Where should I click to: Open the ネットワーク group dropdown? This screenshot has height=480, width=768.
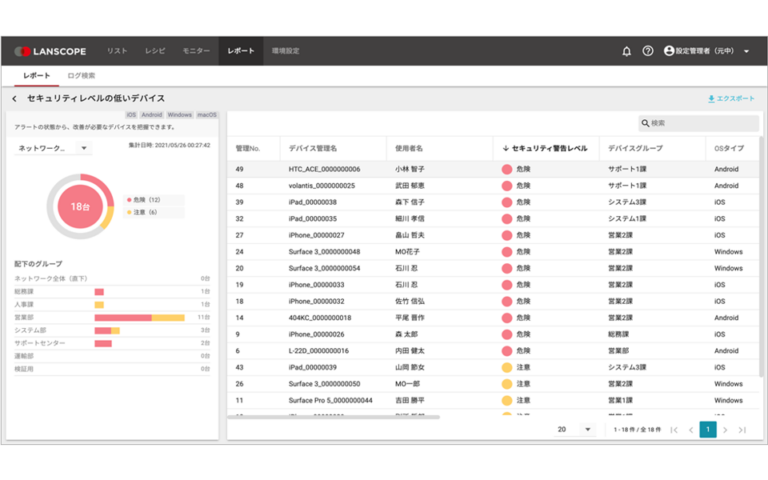coord(52,147)
